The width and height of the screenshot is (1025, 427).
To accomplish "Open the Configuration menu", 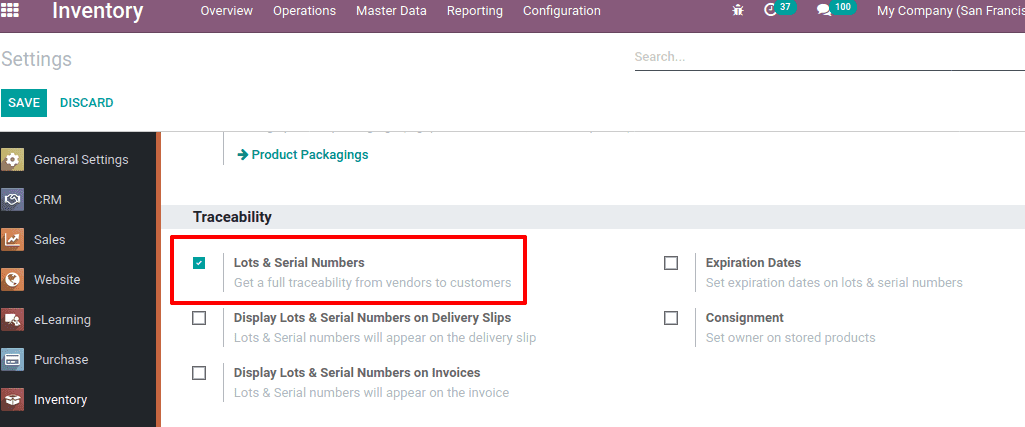I will [x=562, y=11].
